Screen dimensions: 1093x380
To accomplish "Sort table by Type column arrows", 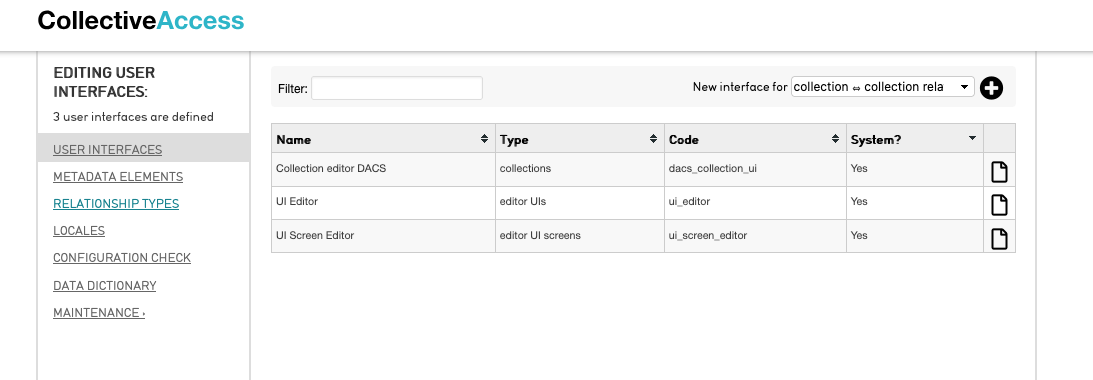I will tap(653, 139).
